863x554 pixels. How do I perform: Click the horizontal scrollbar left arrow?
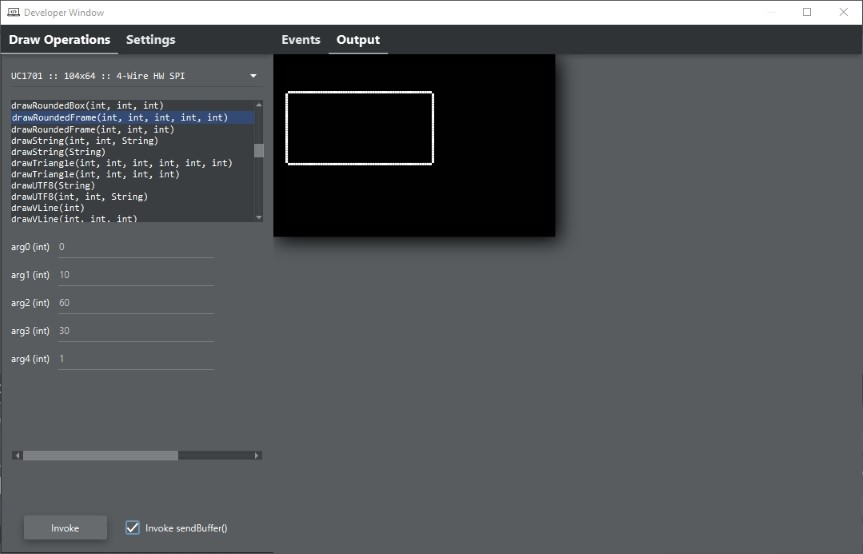[x=18, y=456]
